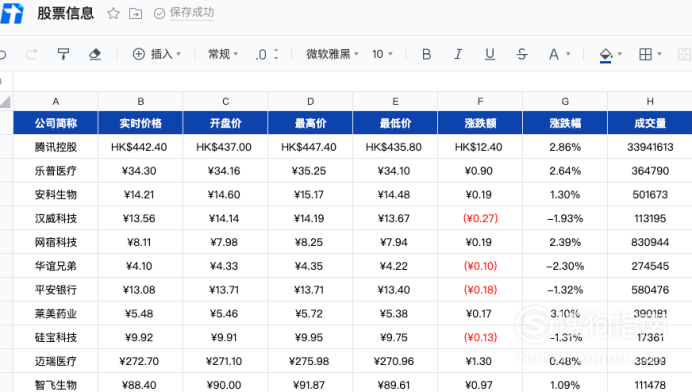The width and height of the screenshot is (692, 392).
Task: Click the fill color bucket icon
Action: (606, 55)
